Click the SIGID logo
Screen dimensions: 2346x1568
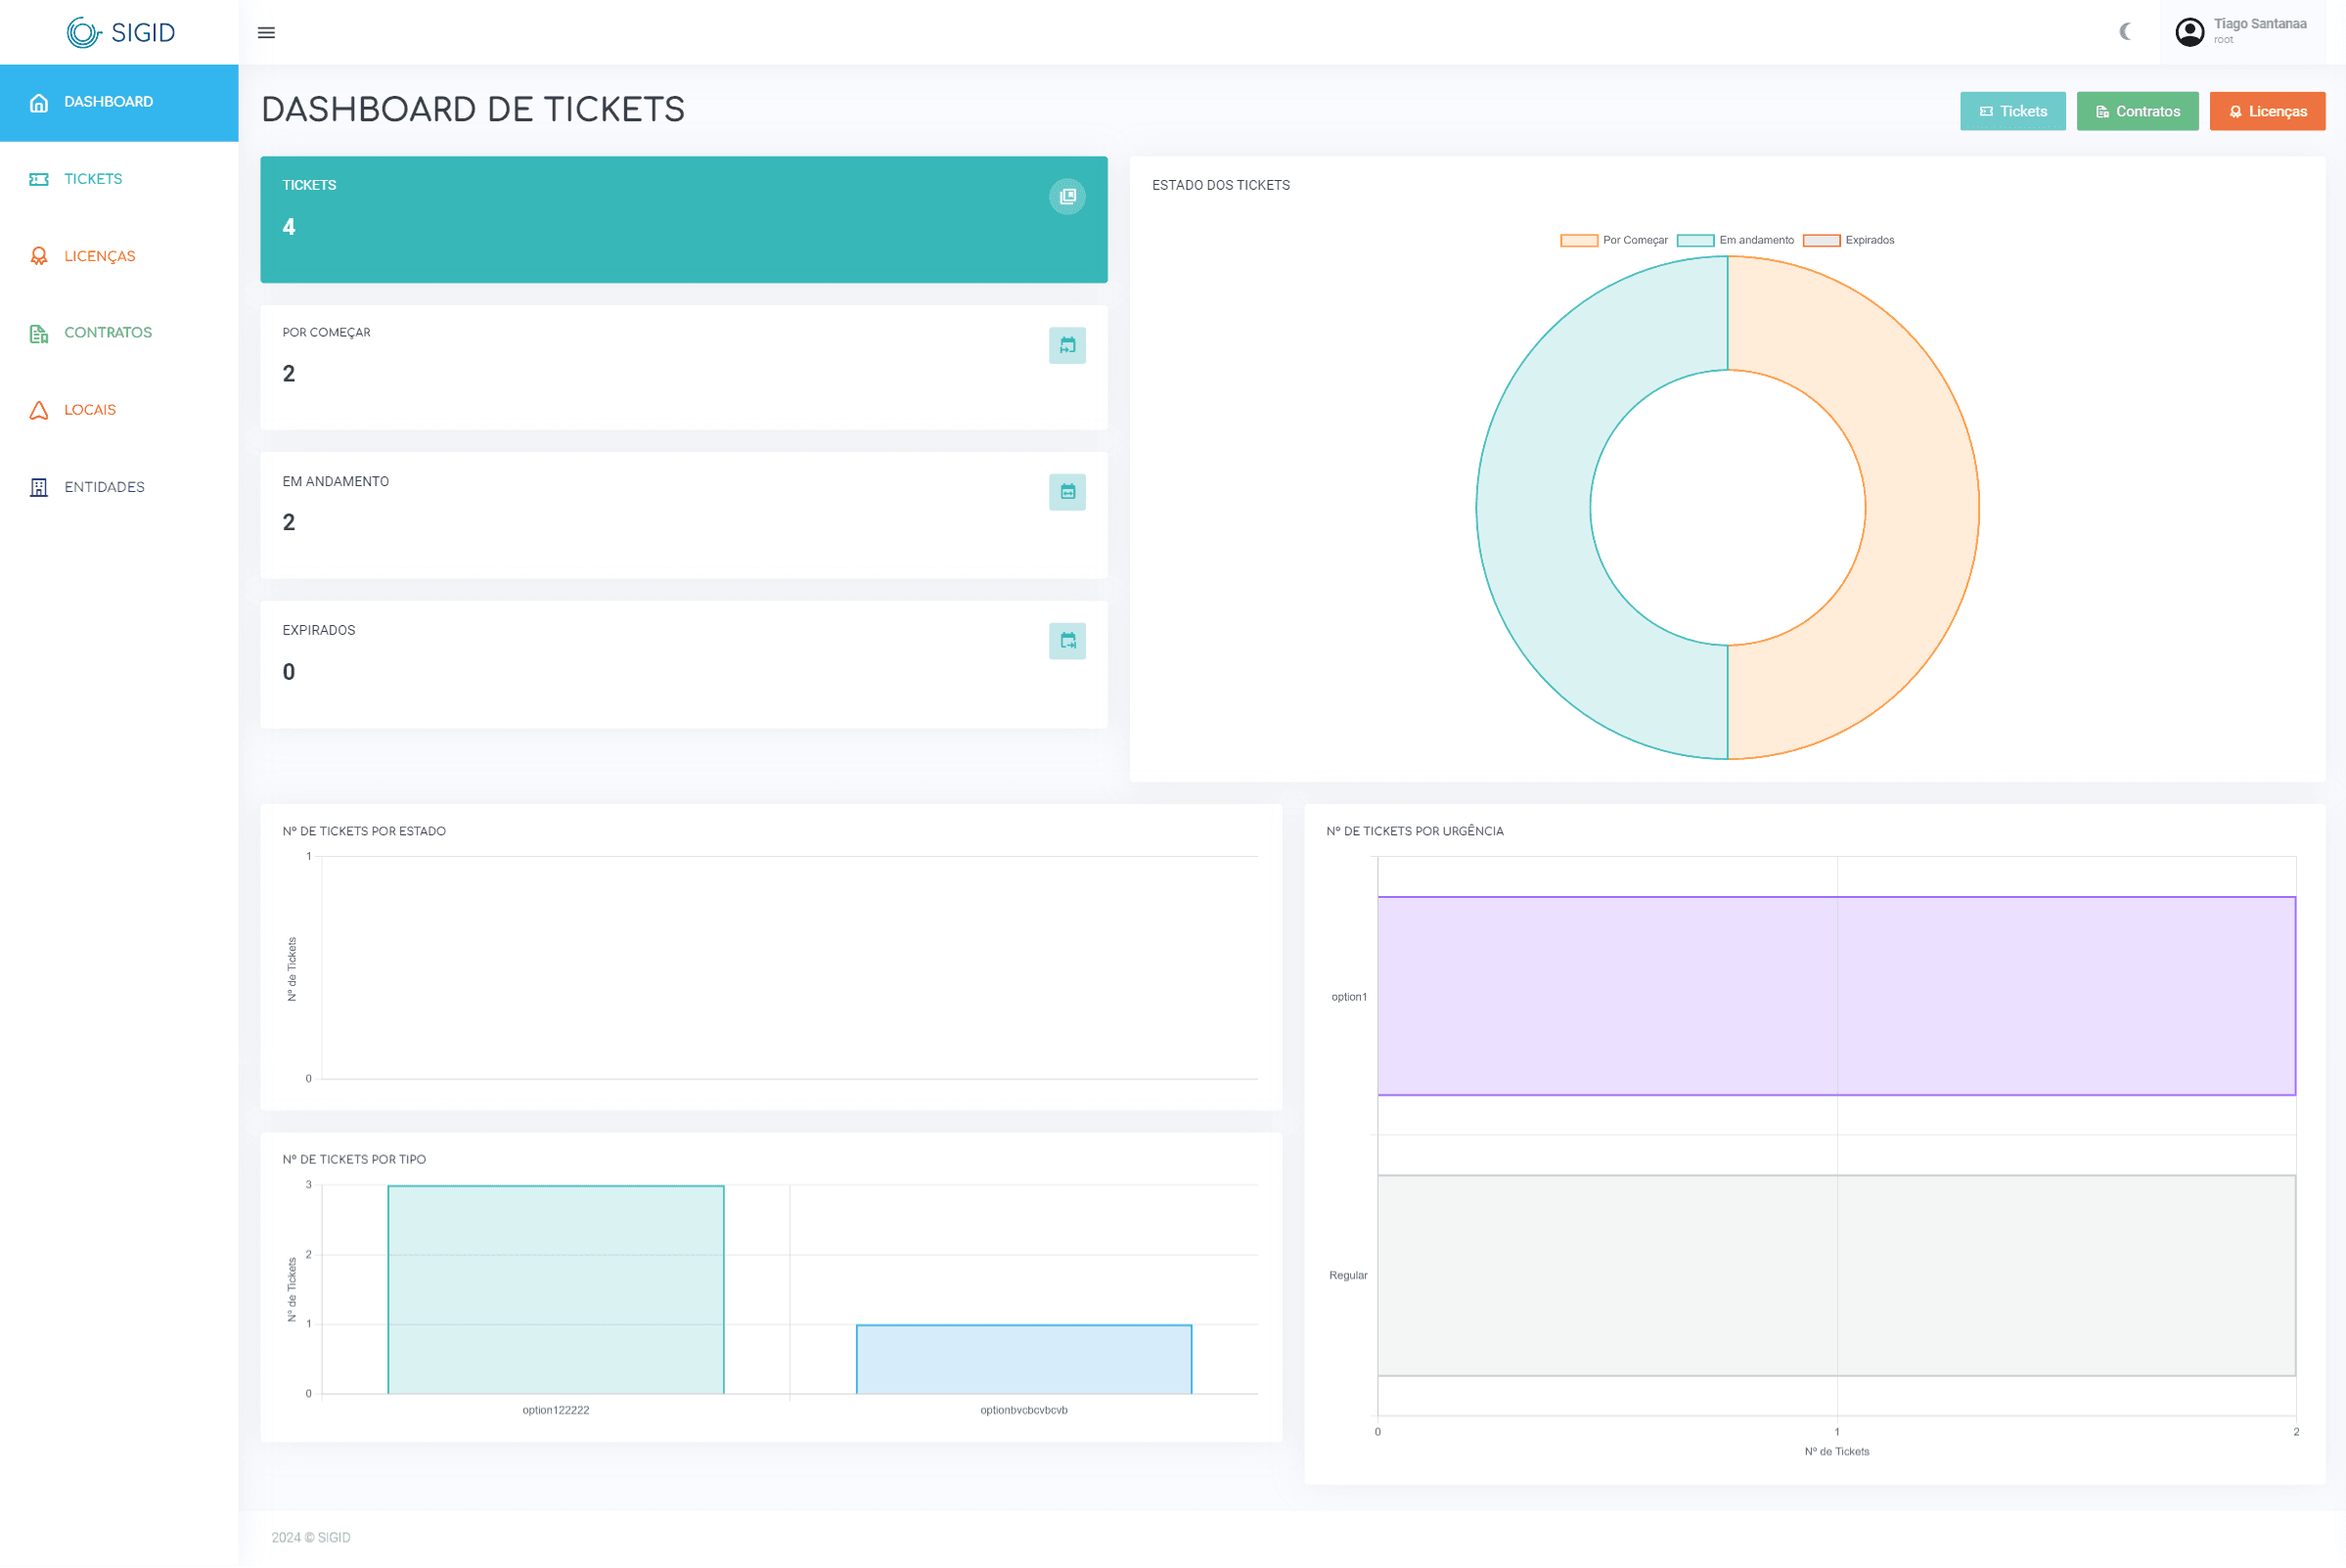click(x=120, y=33)
